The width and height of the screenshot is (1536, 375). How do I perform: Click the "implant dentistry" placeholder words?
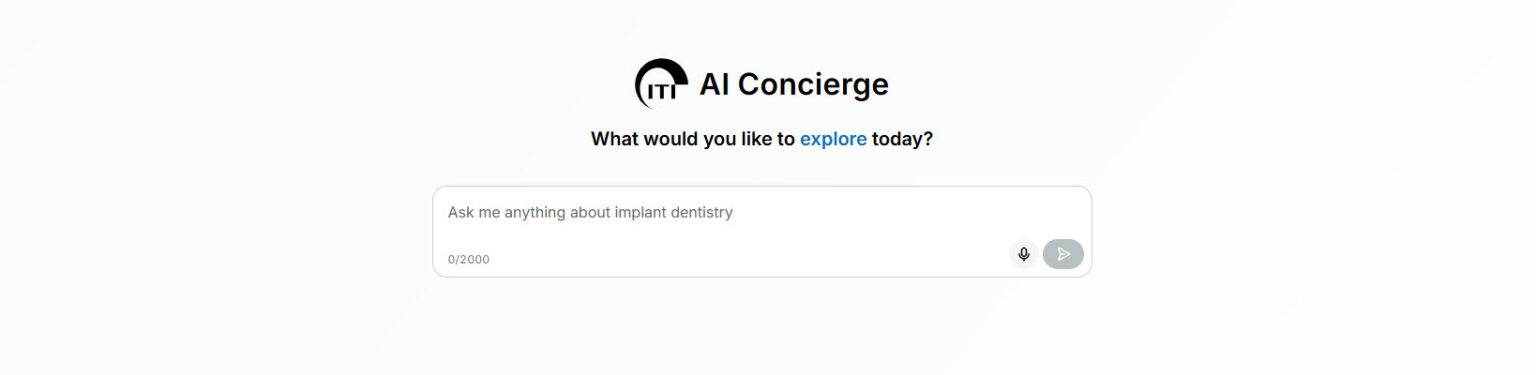pos(674,212)
